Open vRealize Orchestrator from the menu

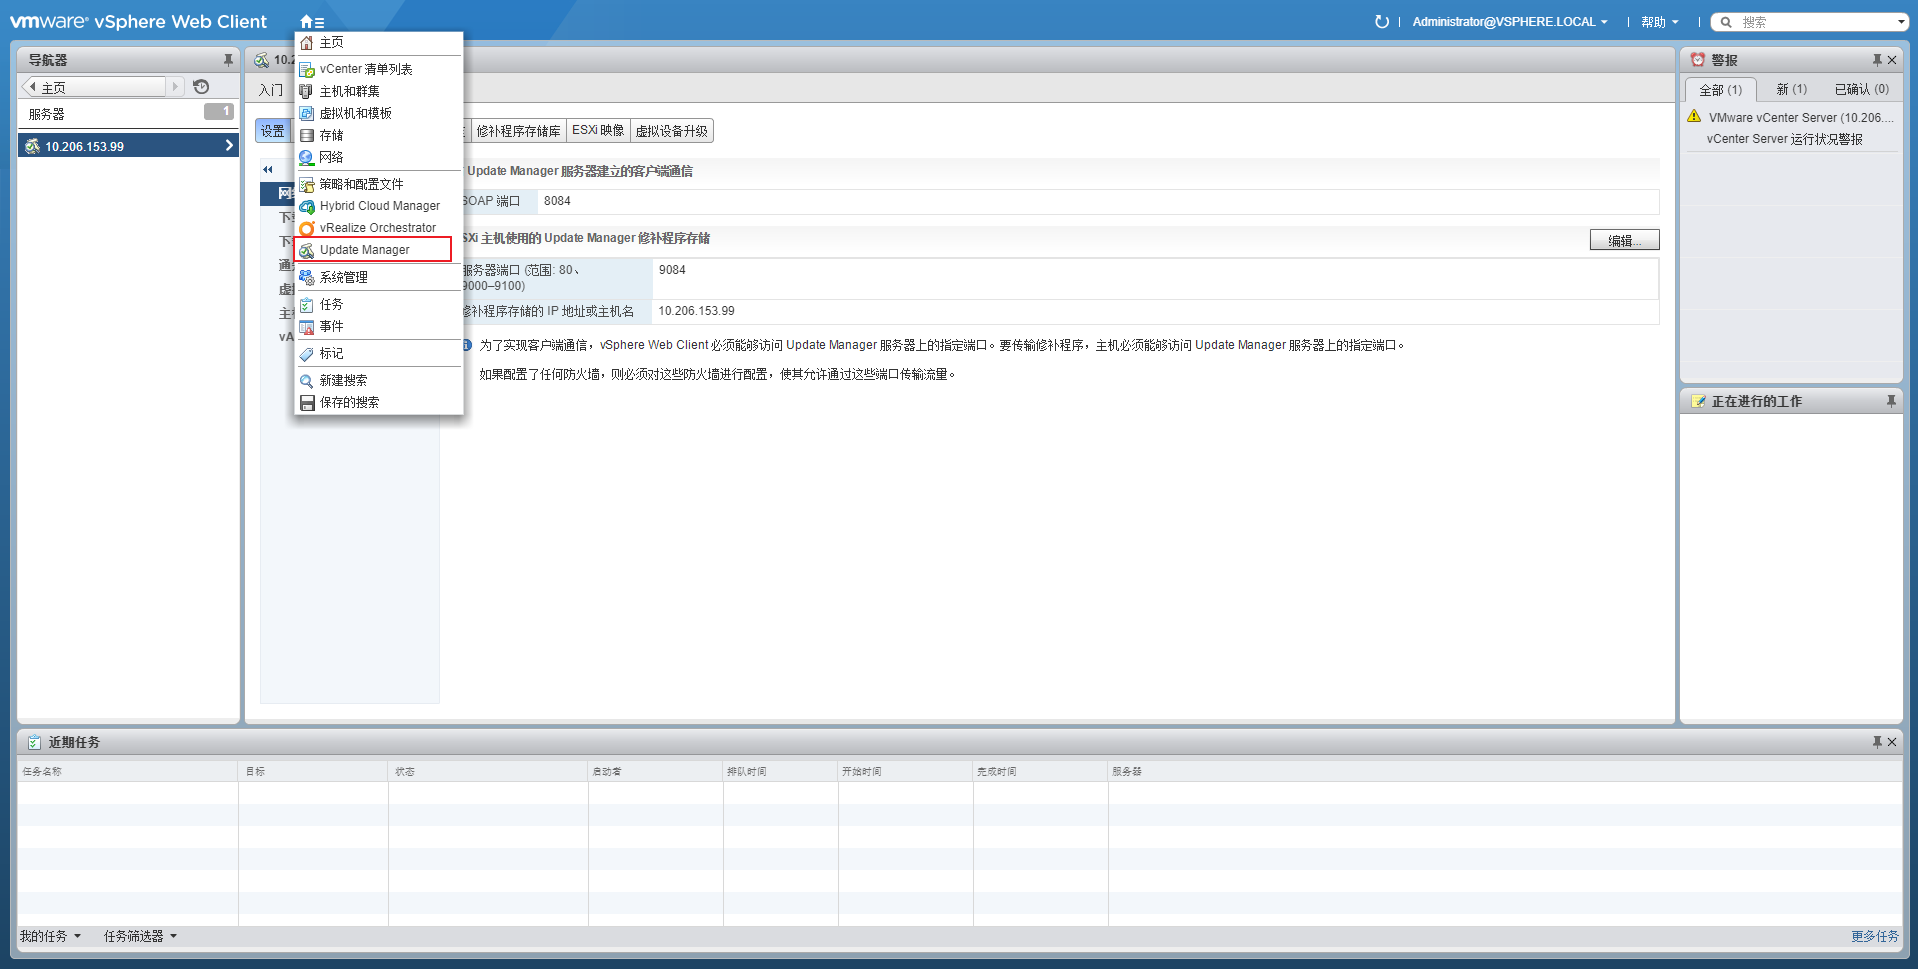pos(378,227)
